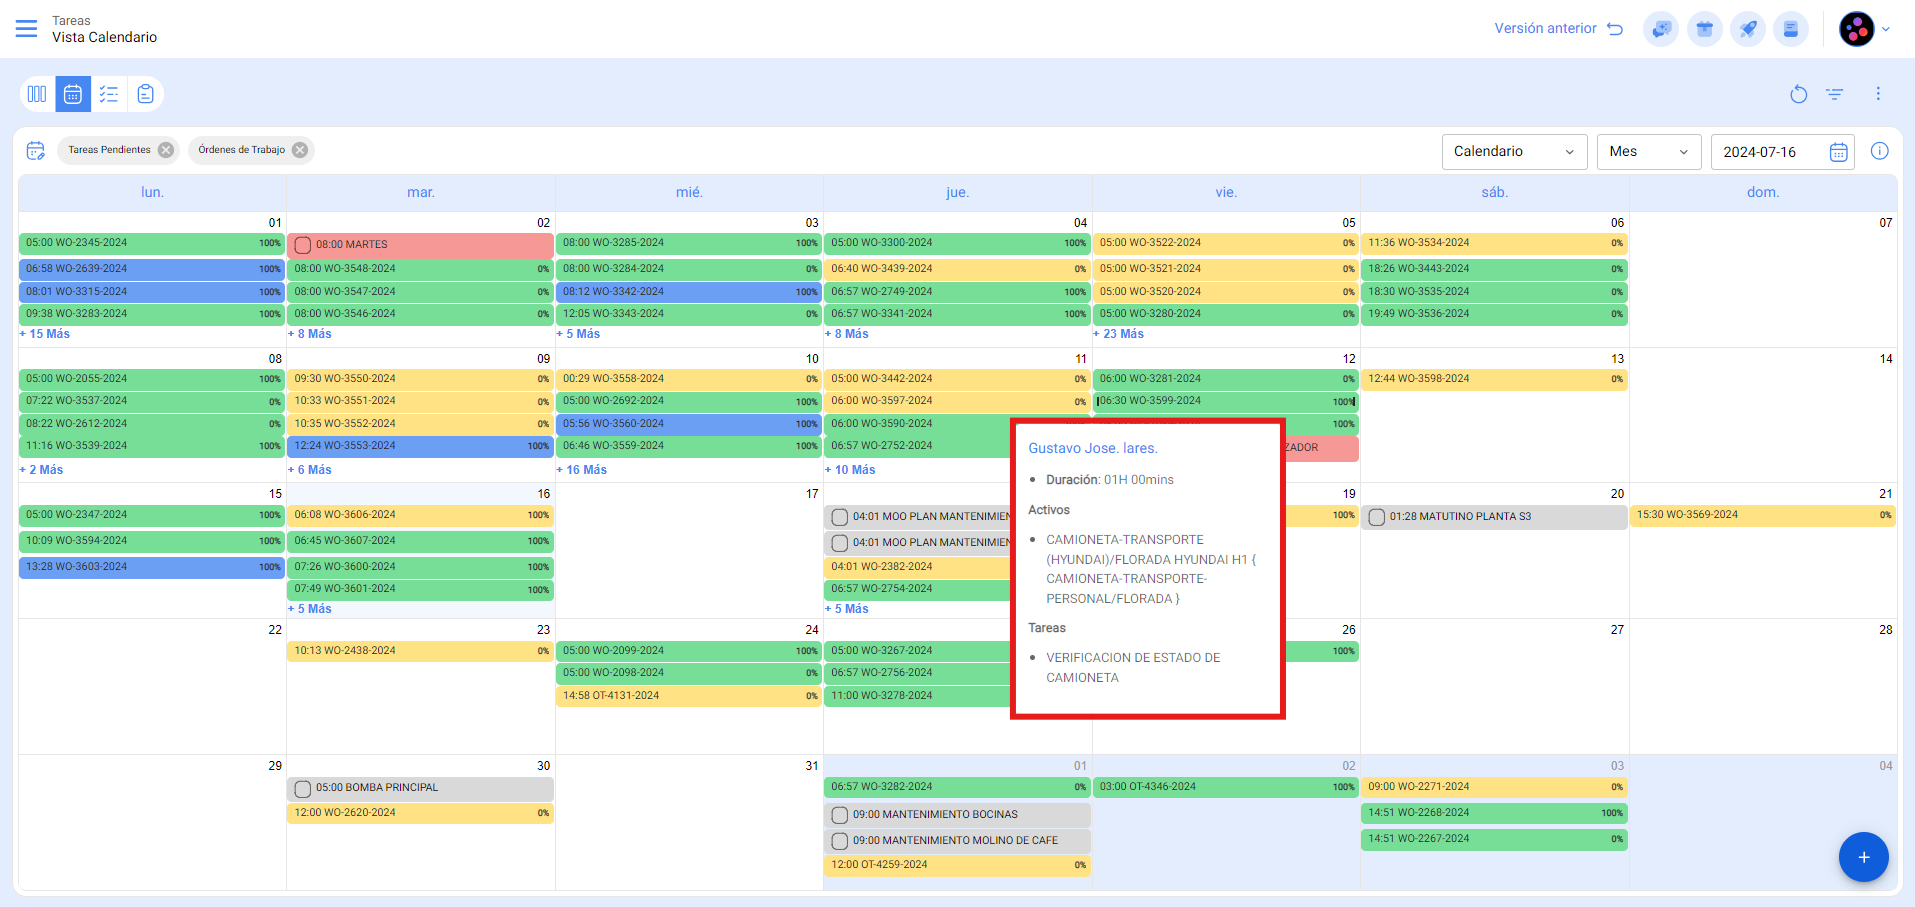The height and width of the screenshot is (907, 1915).
Task: Switch to the checklist view
Action: pyautogui.click(x=109, y=94)
